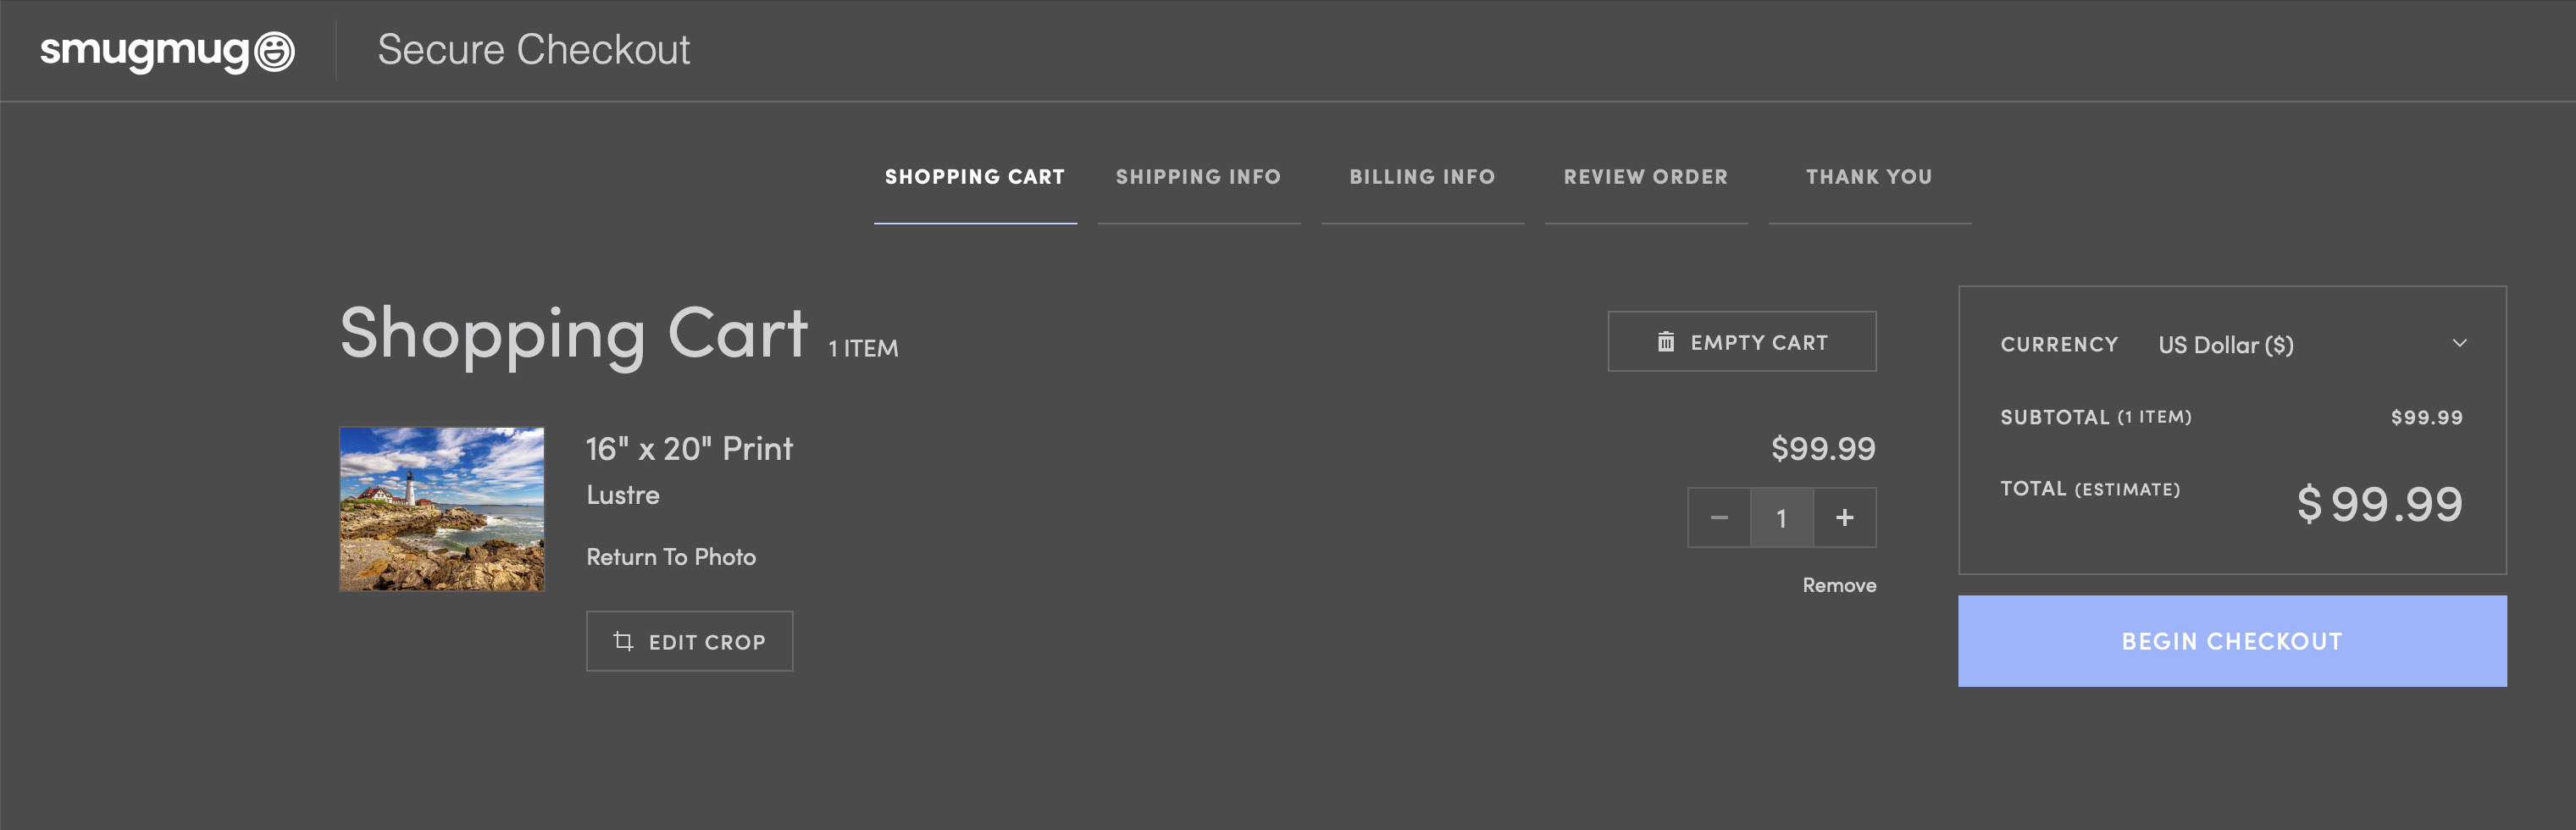Image resolution: width=2576 pixels, height=830 pixels.
Task: Open the US Dollar ($) currency selector
Action: pyautogui.click(x=2225, y=345)
